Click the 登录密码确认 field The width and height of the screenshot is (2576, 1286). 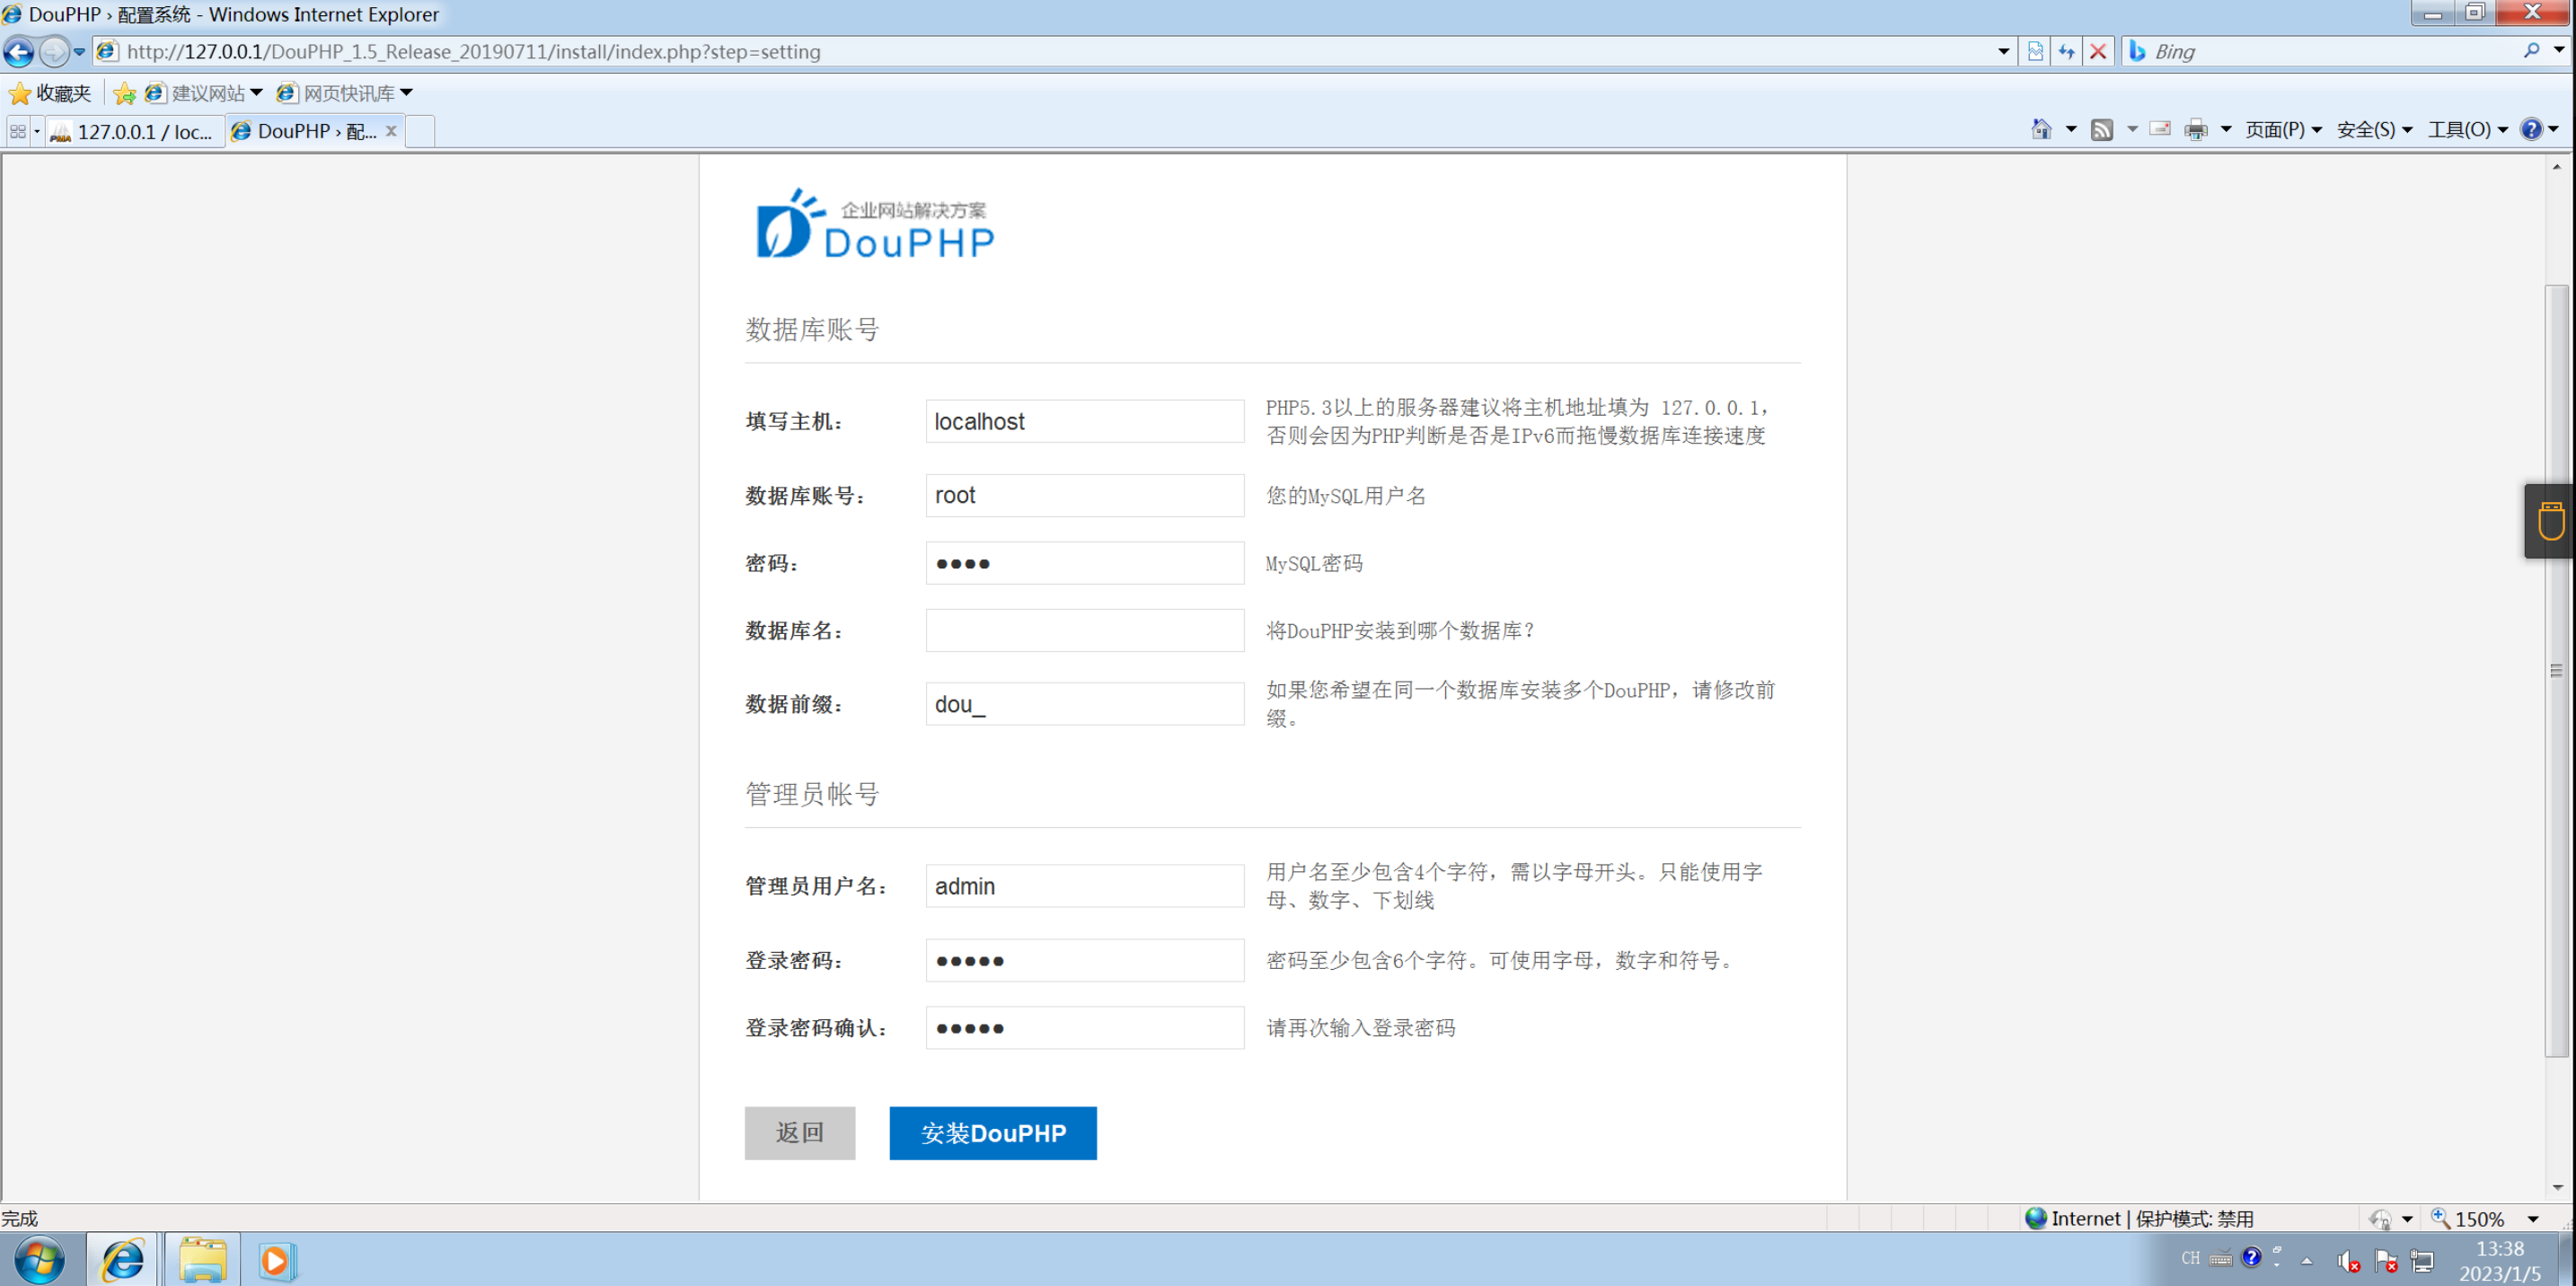point(1084,1028)
